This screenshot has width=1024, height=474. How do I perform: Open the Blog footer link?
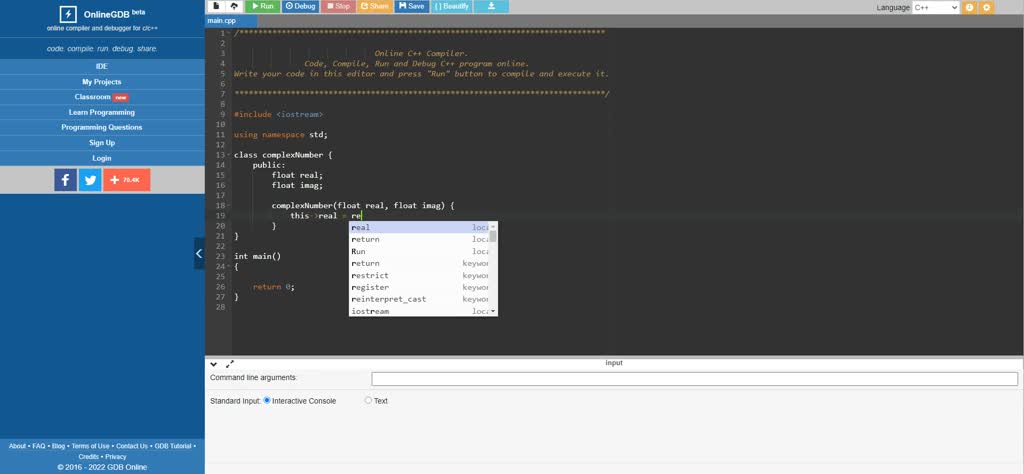tap(58, 447)
